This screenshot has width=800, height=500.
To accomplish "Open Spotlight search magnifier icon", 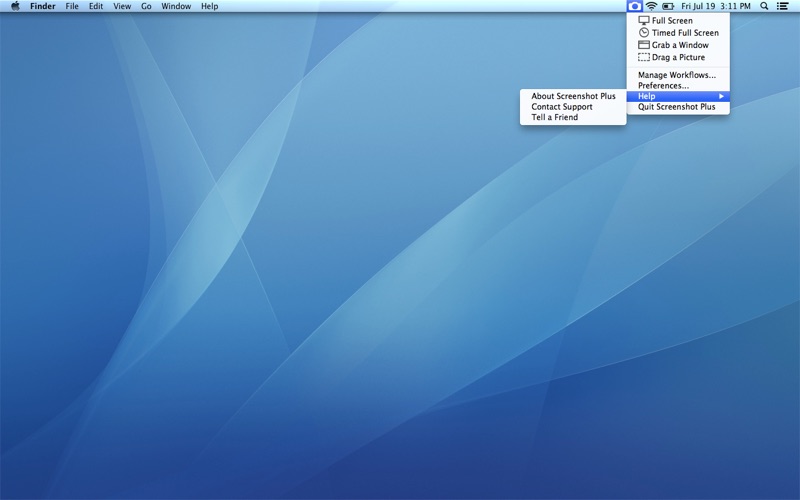I will (764, 6).
